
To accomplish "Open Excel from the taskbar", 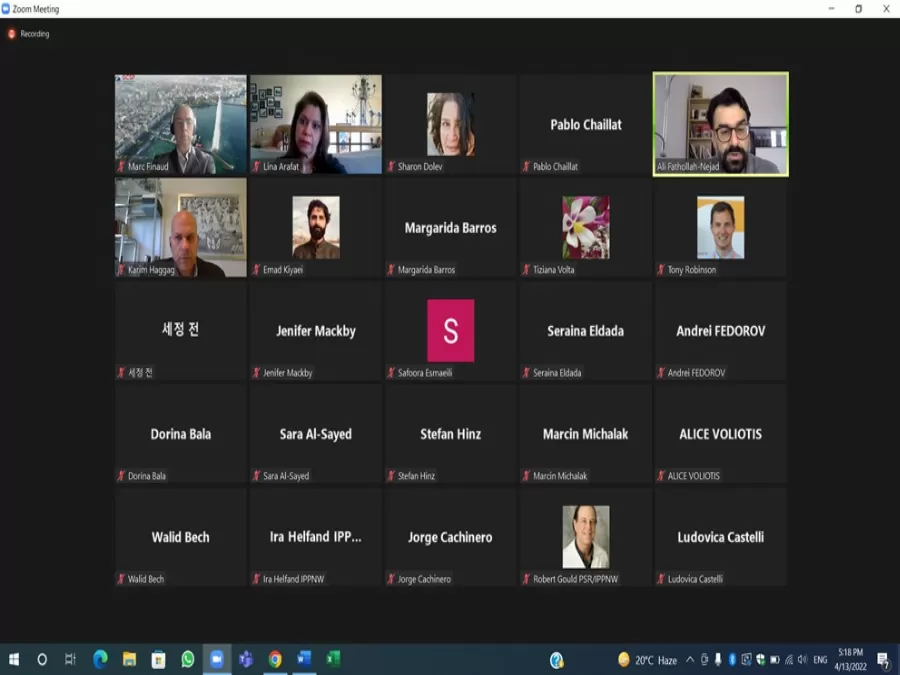I will [x=333, y=659].
